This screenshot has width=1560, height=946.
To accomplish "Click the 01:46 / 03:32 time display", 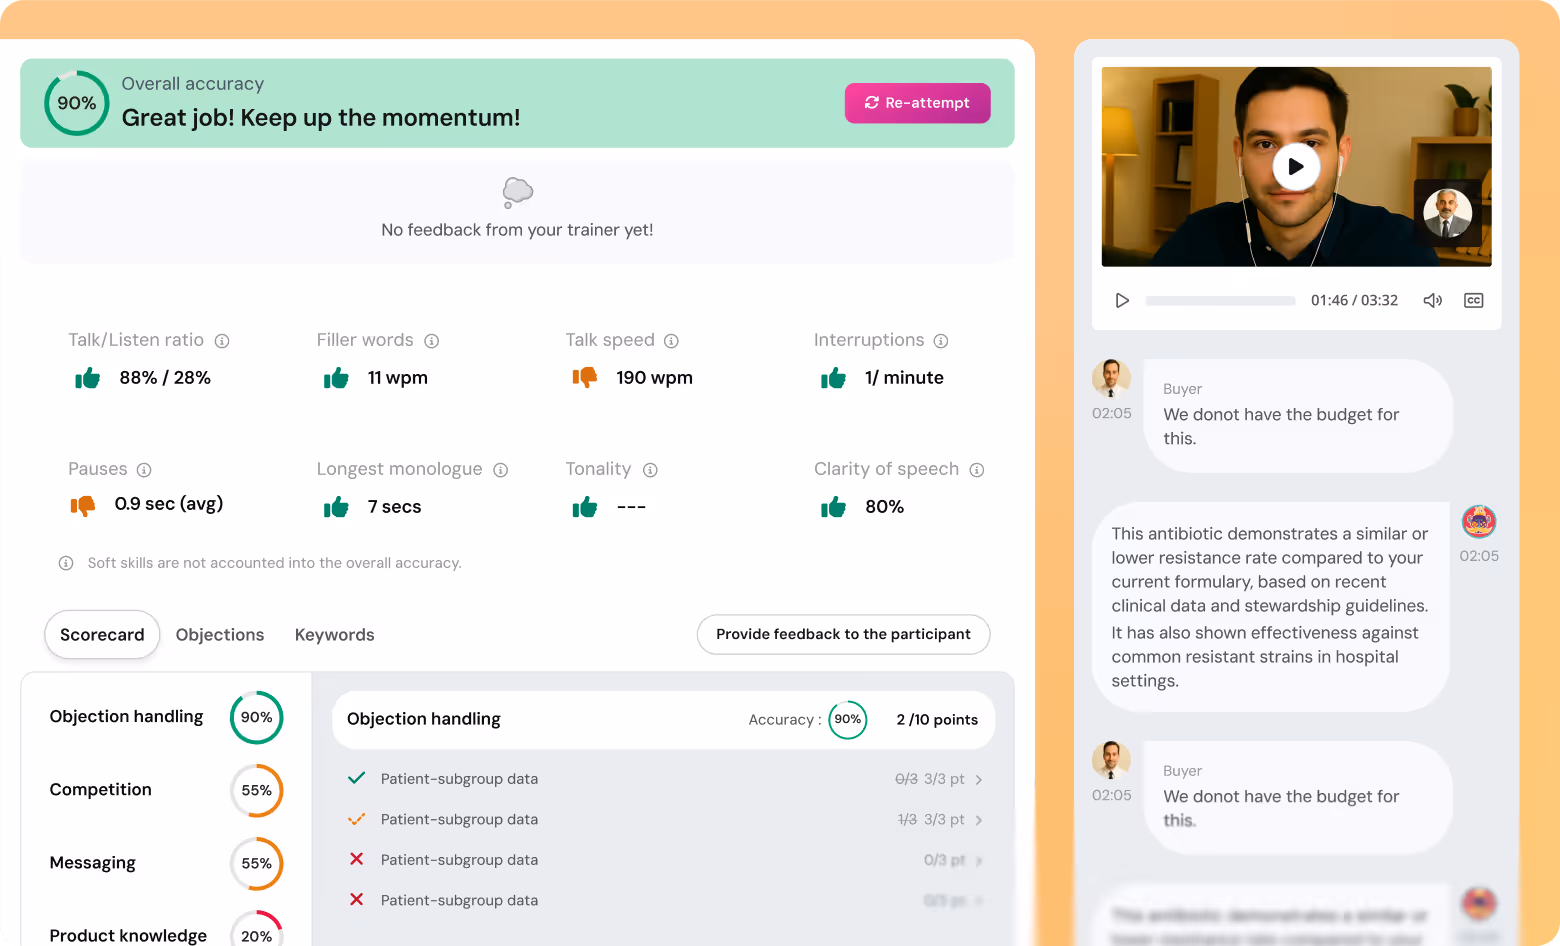I will coord(1354,301).
